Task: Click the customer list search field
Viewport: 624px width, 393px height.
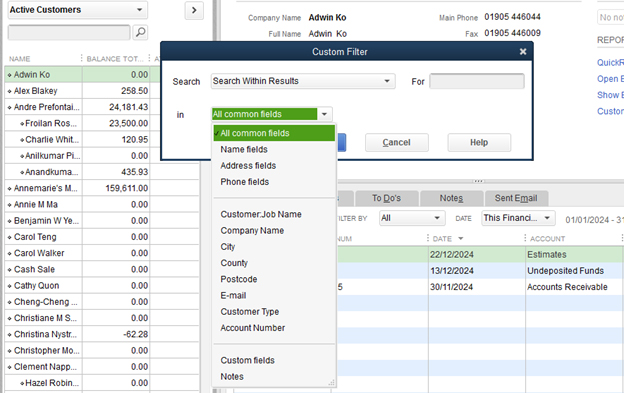Action: [69, 33]
